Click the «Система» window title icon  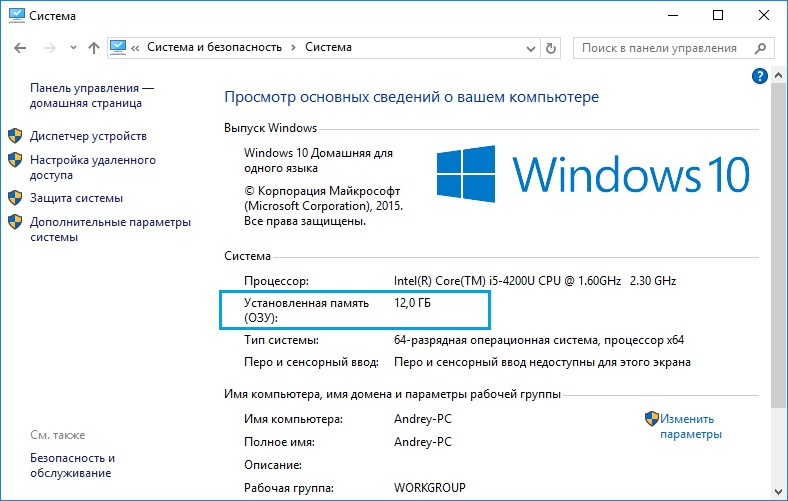pos(17,16)
